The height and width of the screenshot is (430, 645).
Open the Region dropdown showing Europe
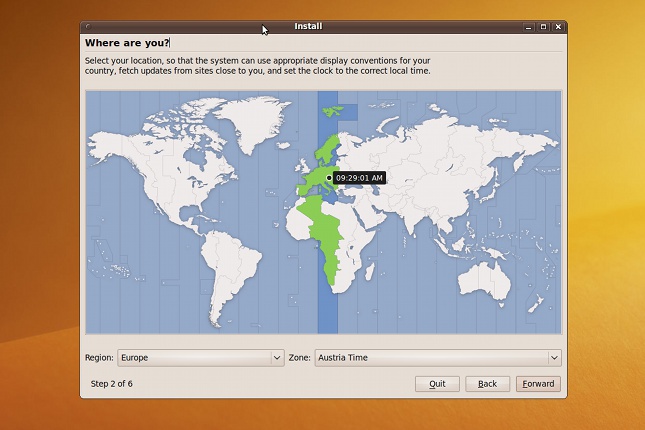pyautogui.click(x=201, y=358)
